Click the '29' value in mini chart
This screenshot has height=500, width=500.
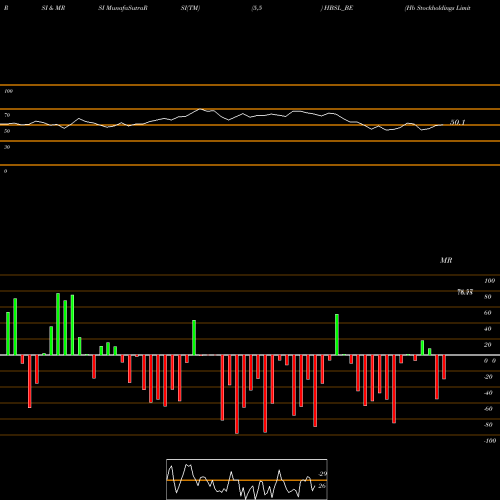pos(323,474)
